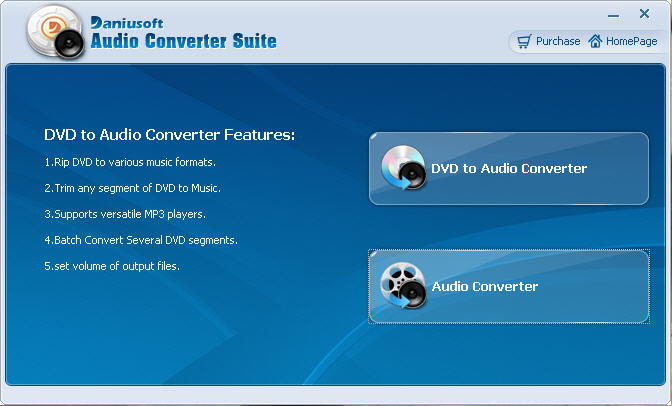Select the Batch Convert Several DVD segments line
Viewport: 672px width, 406px height.
141,240
